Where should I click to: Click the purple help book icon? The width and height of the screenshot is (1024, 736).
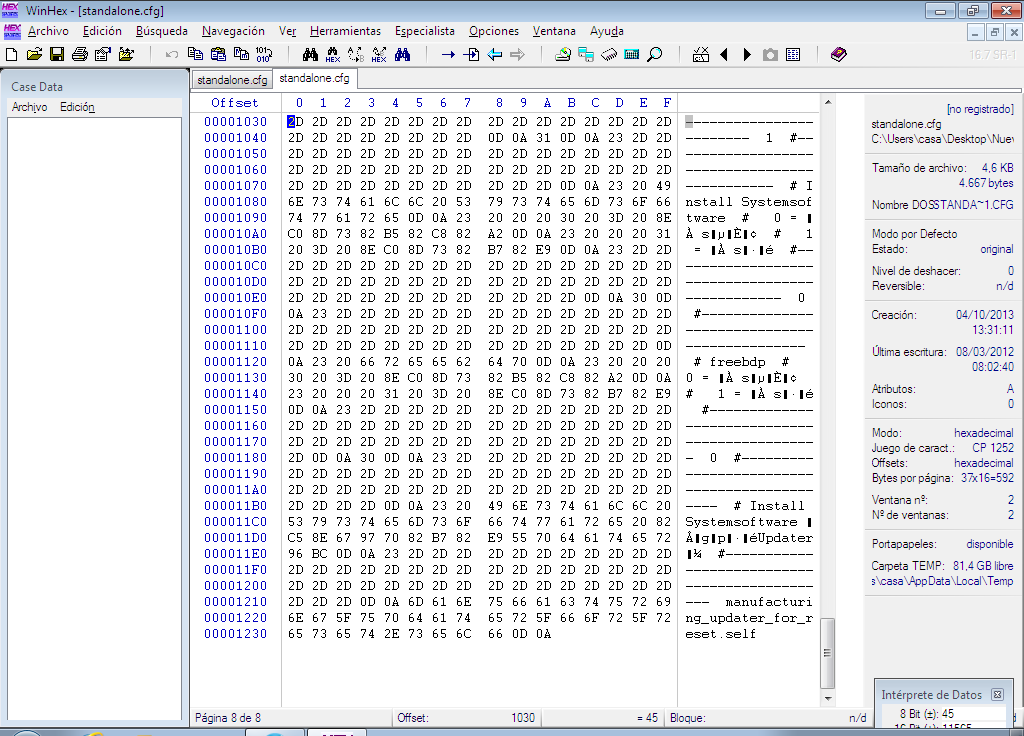tap(838, 54)
